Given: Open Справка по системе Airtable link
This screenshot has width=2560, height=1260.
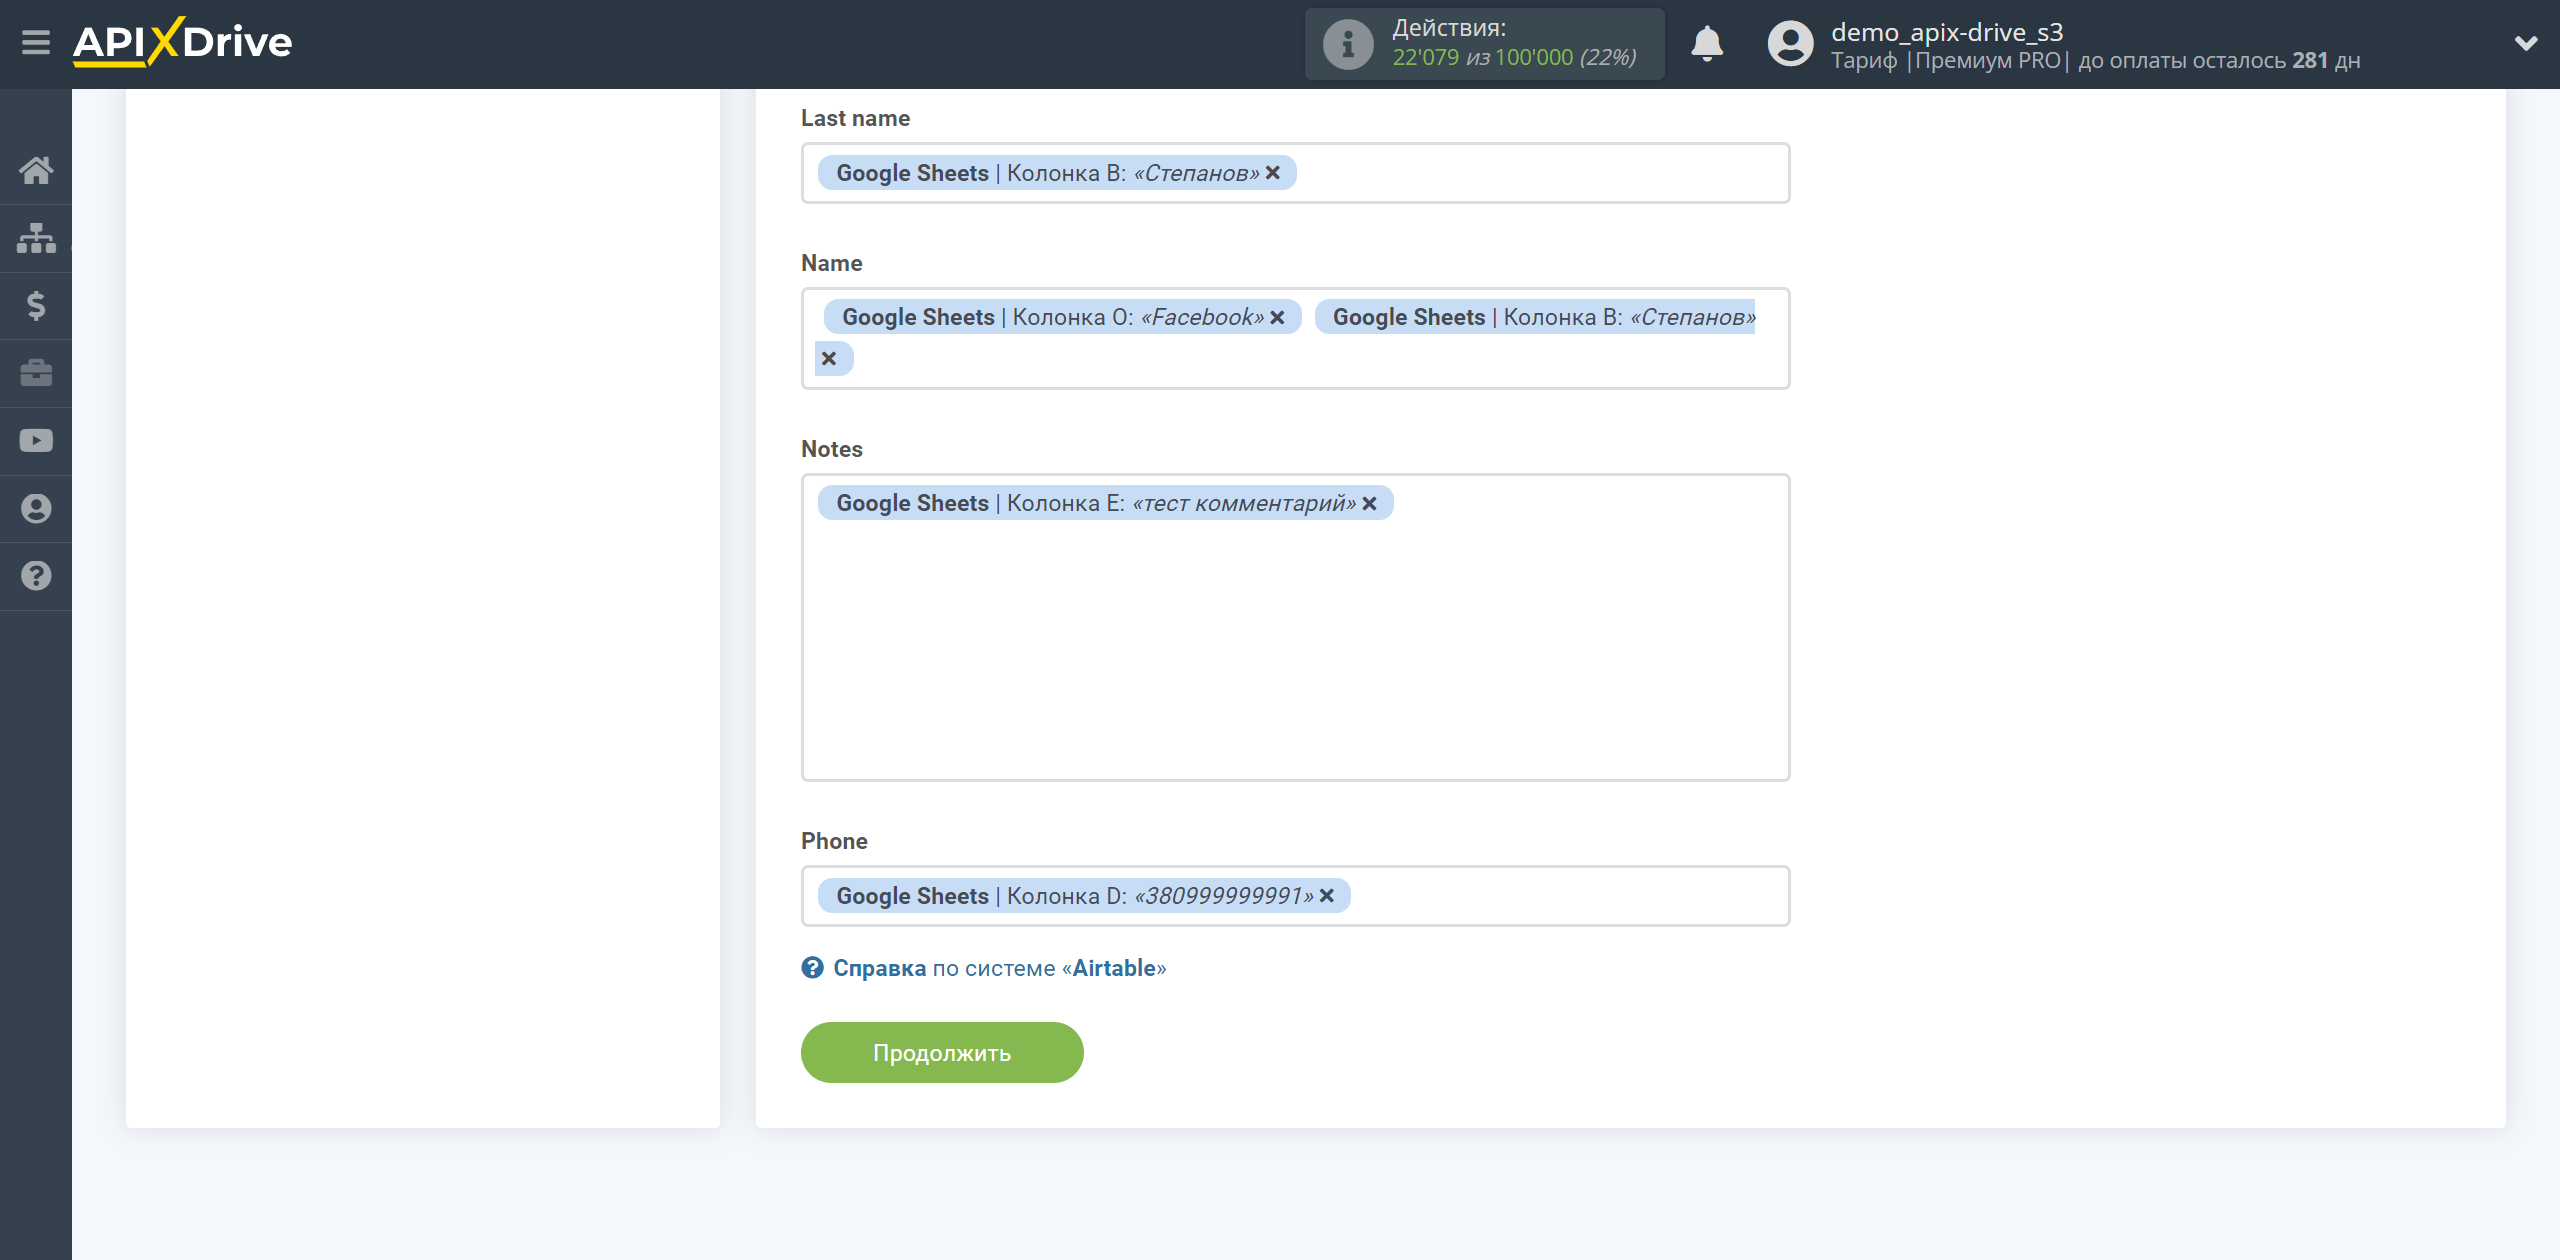Looking at the screenshot, I should coord(999,968).
